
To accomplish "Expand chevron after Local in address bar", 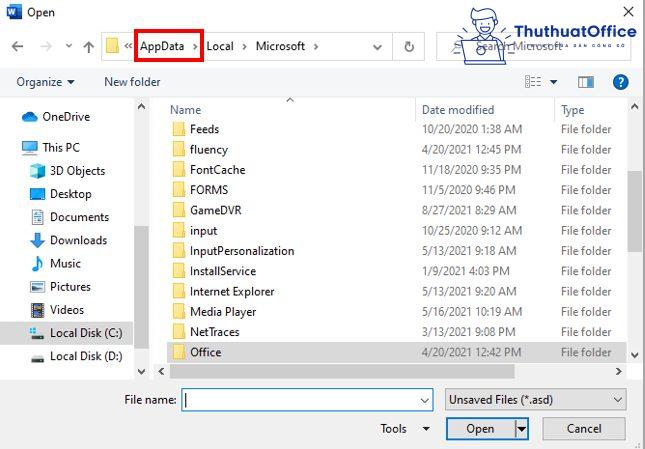I will tap(244, 46).
